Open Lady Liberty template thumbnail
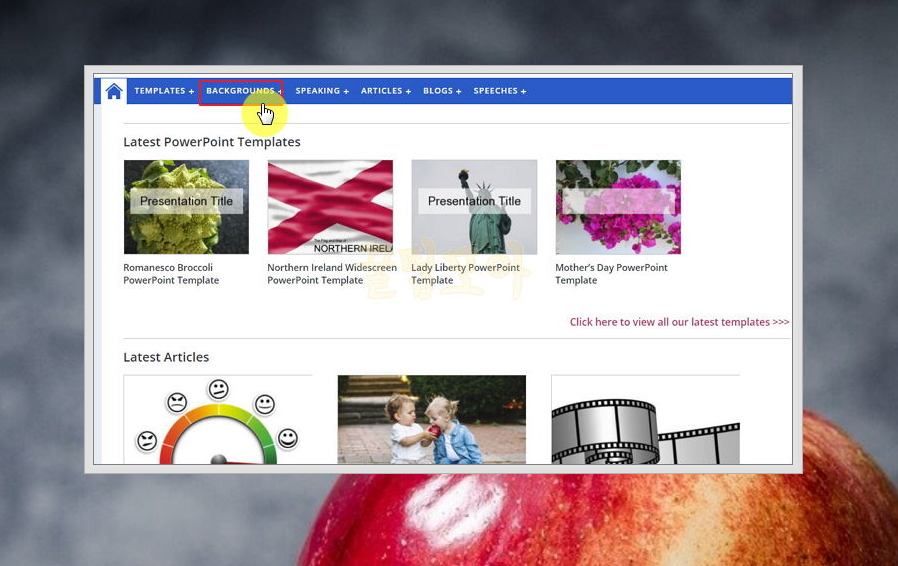898x566 pixels. (x=474, y=207)
